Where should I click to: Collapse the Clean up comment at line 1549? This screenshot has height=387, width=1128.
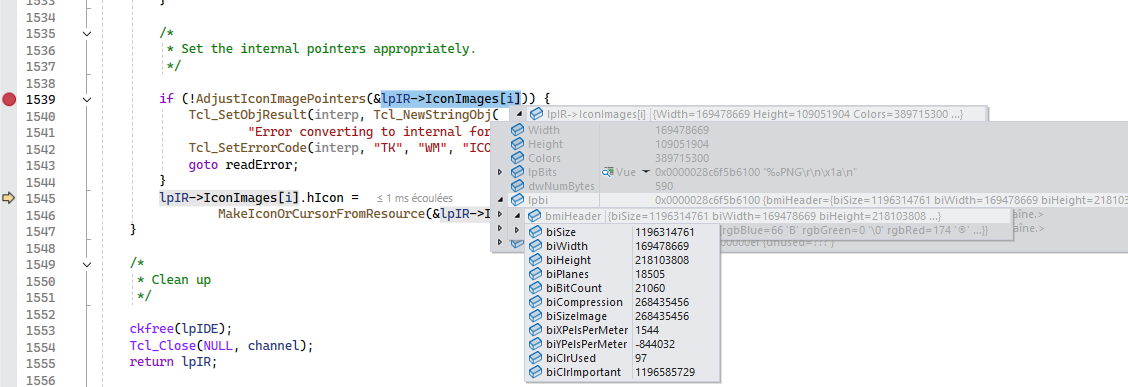87,264
